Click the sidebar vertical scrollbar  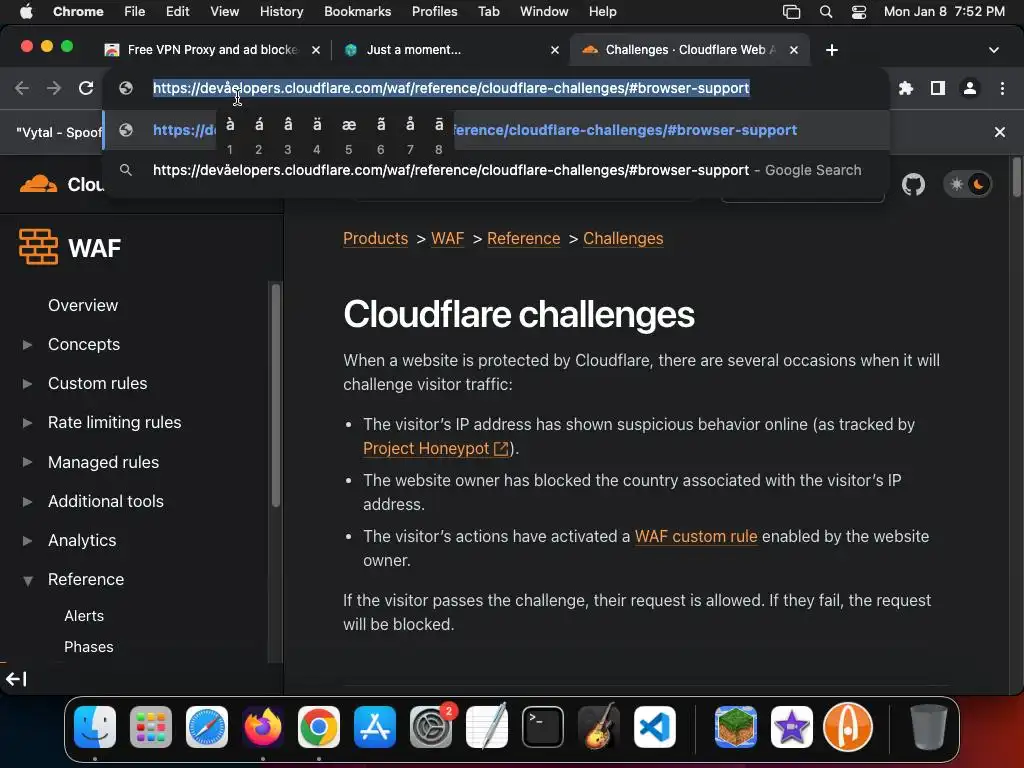tap(276, 395)
